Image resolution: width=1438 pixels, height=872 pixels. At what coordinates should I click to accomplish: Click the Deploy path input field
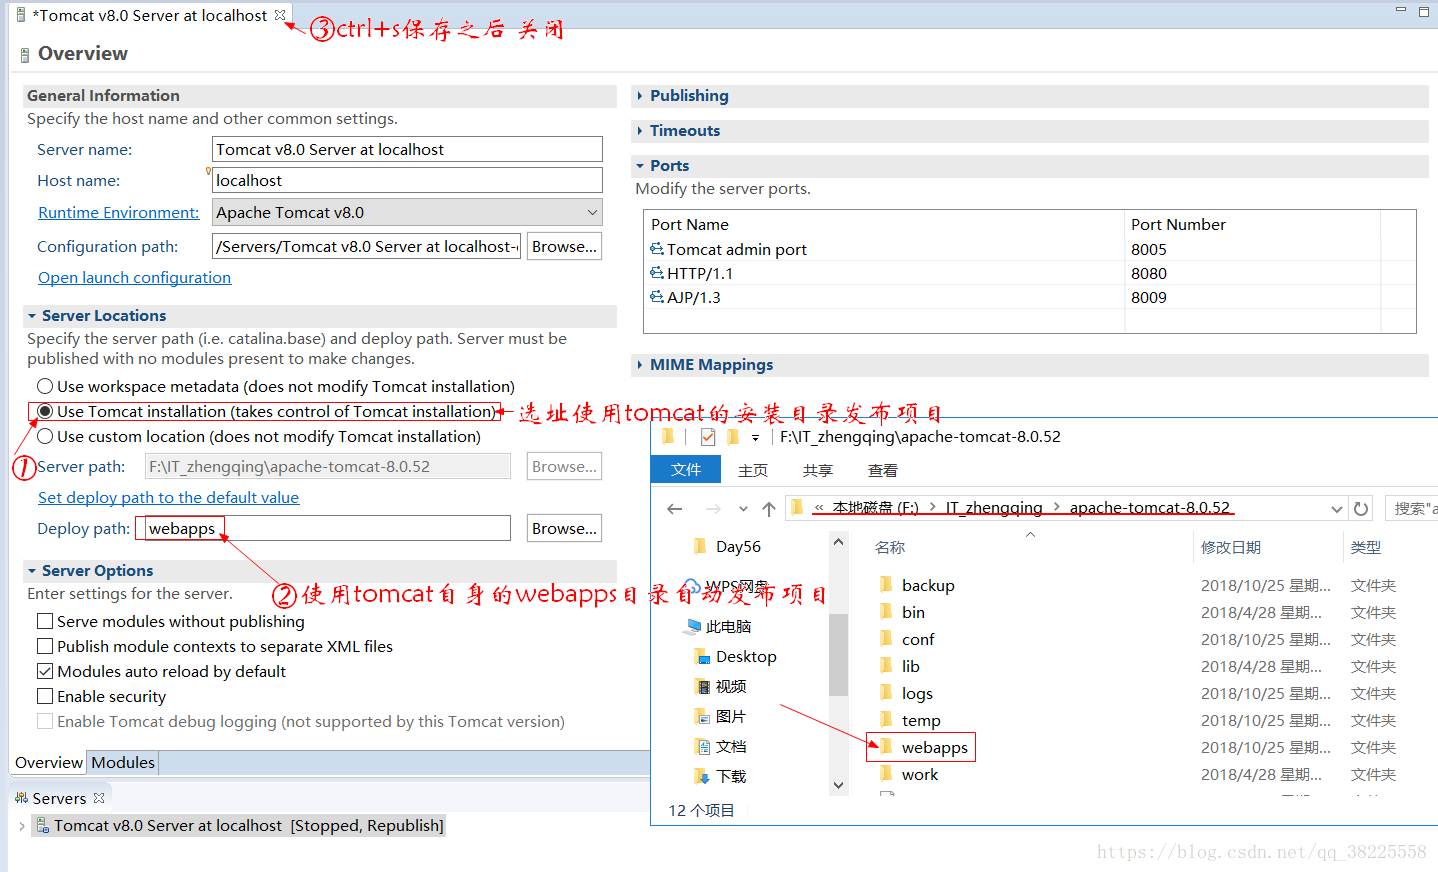coord(328,528)
